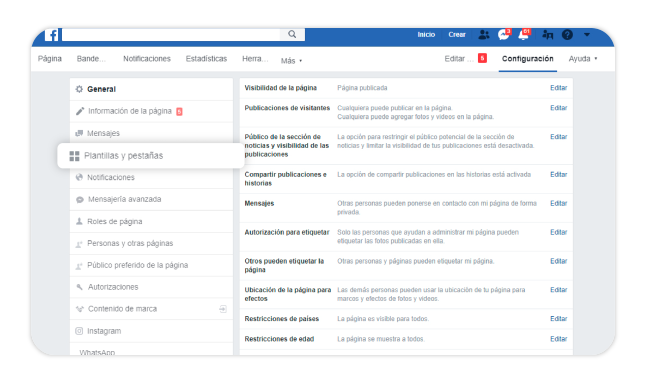Click 'La página se muestra a todos.' text
646x383 pixels.
tap(381, 339)
